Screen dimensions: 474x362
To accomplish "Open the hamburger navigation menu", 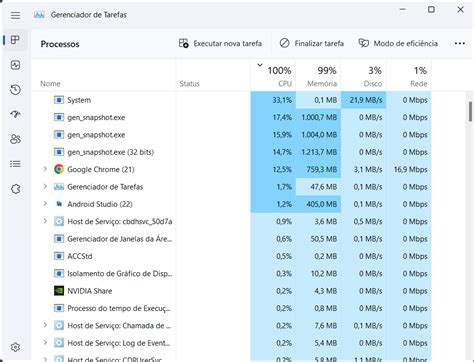I will pos(15,15).
